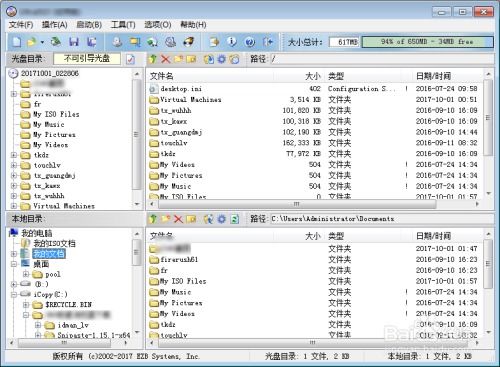Expand tx_guangdmj node in disc tree
This screenshot has width=500, height=367.
coord(14,175)
